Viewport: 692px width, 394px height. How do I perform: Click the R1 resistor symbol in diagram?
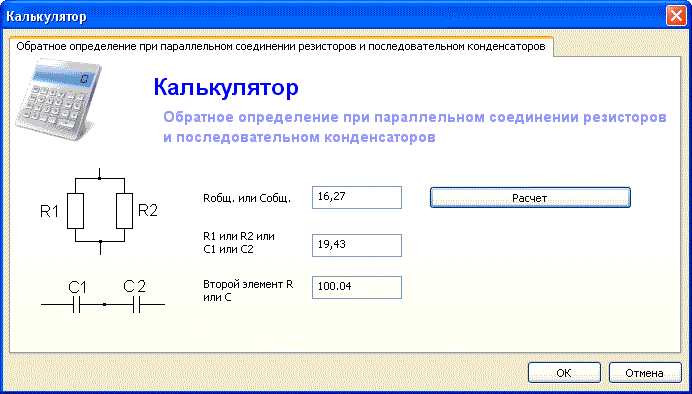(x=75, y=211)
